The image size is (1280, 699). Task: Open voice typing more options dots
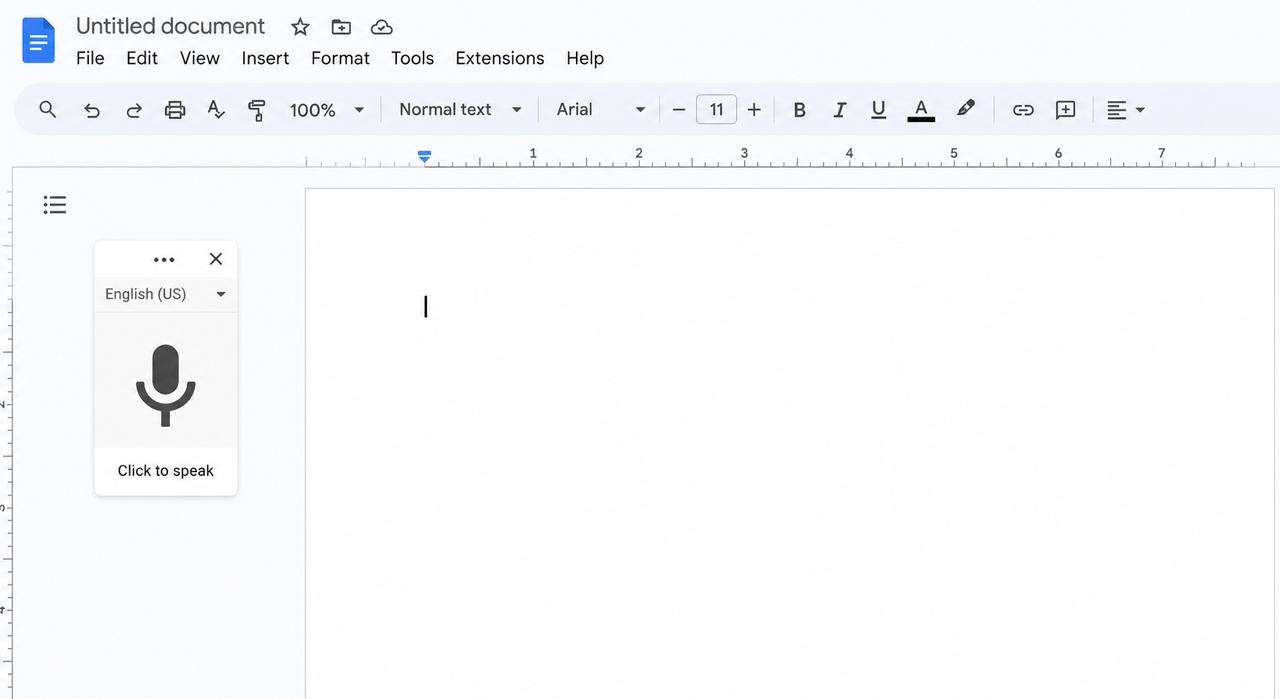(x=164, y=259)
